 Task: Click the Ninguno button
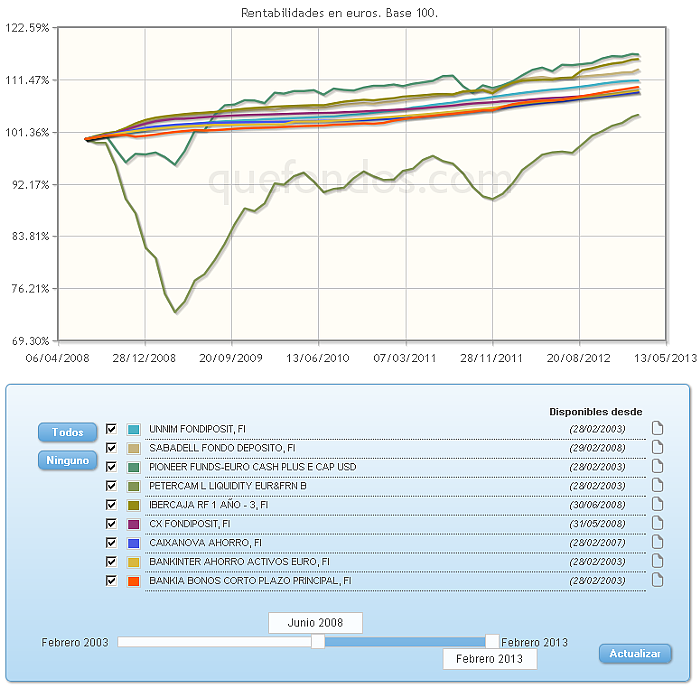tap(67, 460)
